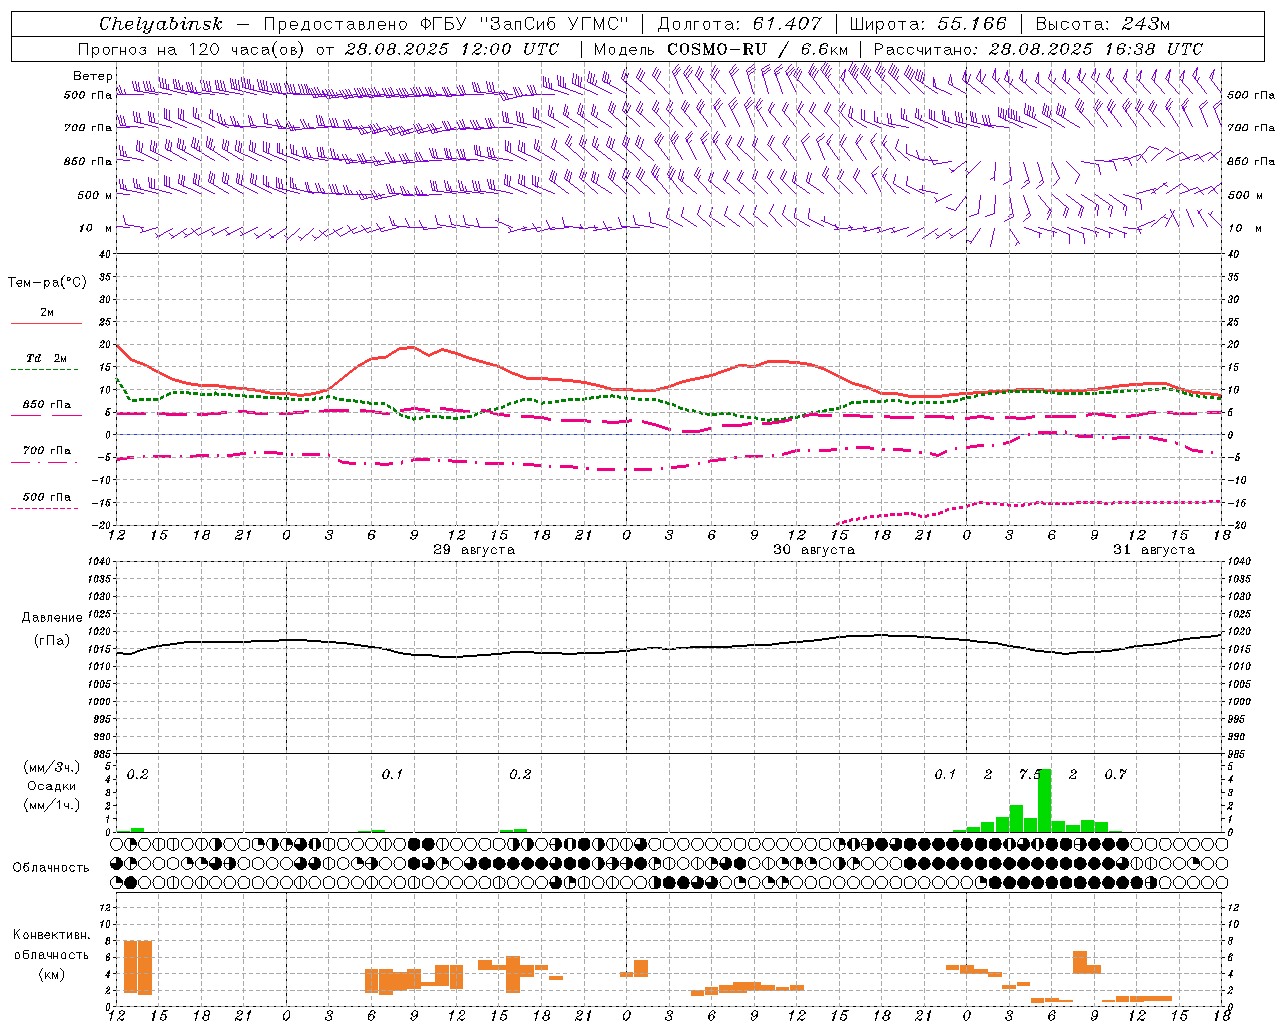Click the '7.5' three-hour precipitation value
Viewport: 1280px width, 1024px height.
tap(1030, 775)
